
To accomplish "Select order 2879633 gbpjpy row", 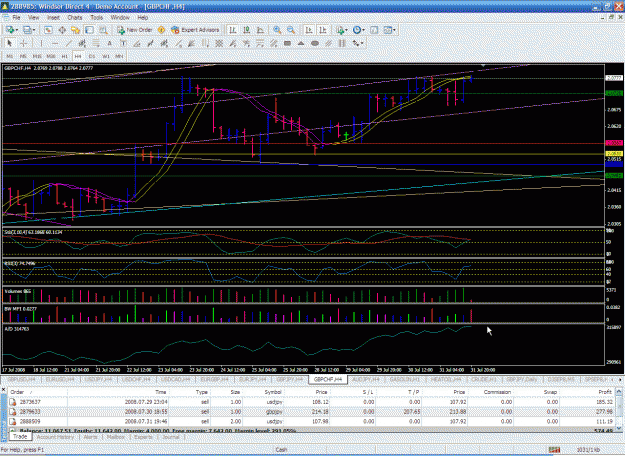I will pyautogui.click(x=311, y=411).
